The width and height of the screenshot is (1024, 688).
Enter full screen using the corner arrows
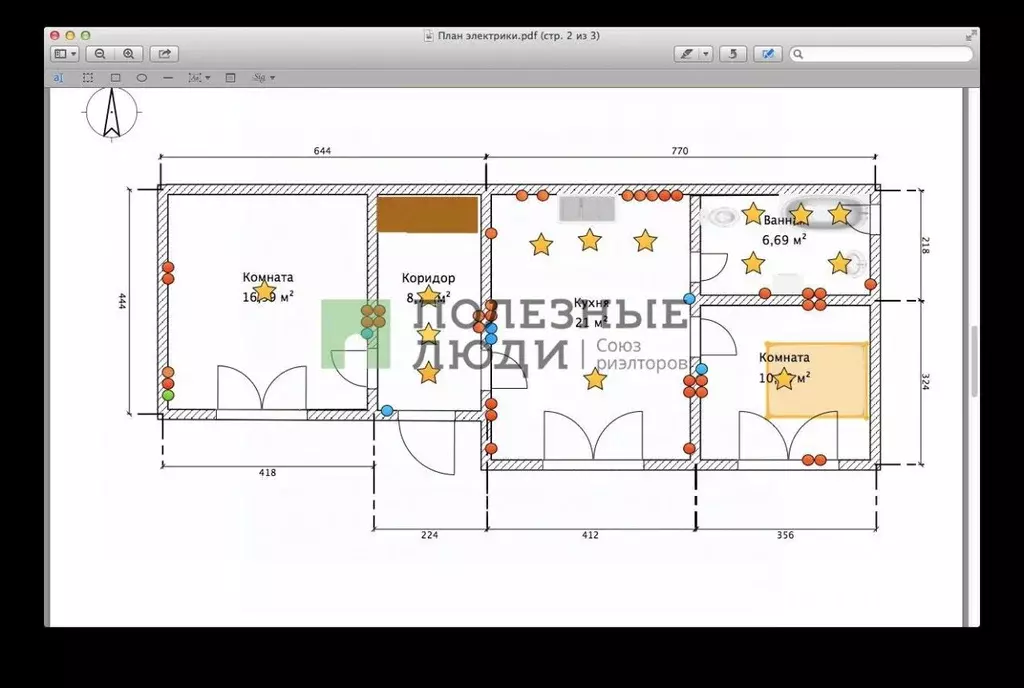969,36
